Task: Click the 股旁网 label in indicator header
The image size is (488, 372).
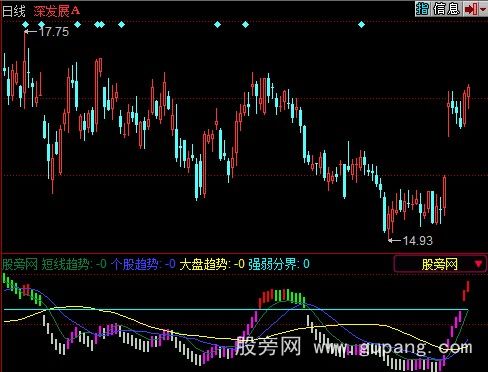Action: coord(20,264)
